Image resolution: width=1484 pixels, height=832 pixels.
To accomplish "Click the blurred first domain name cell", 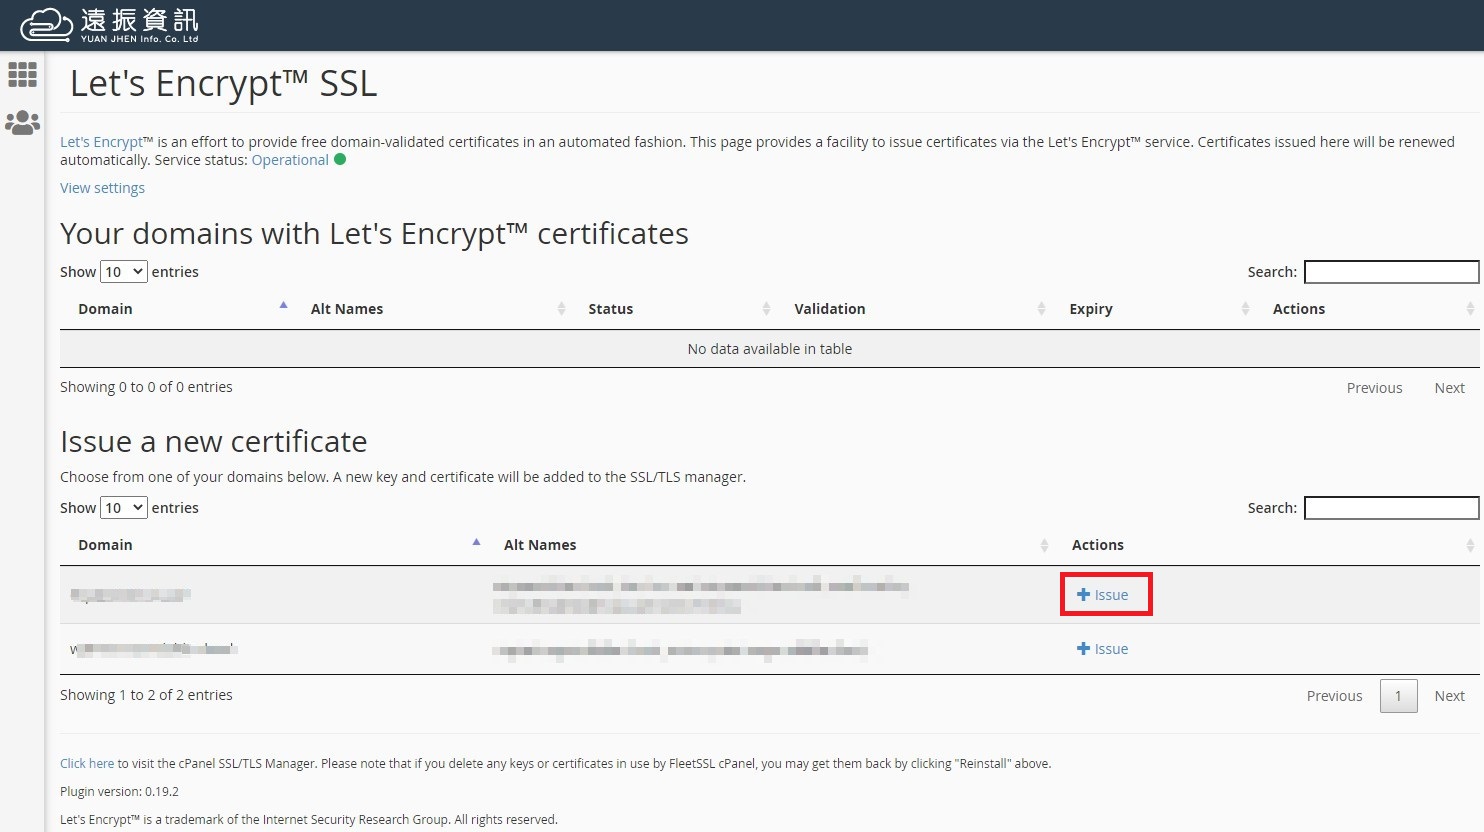I will click(x=130, y=595).
